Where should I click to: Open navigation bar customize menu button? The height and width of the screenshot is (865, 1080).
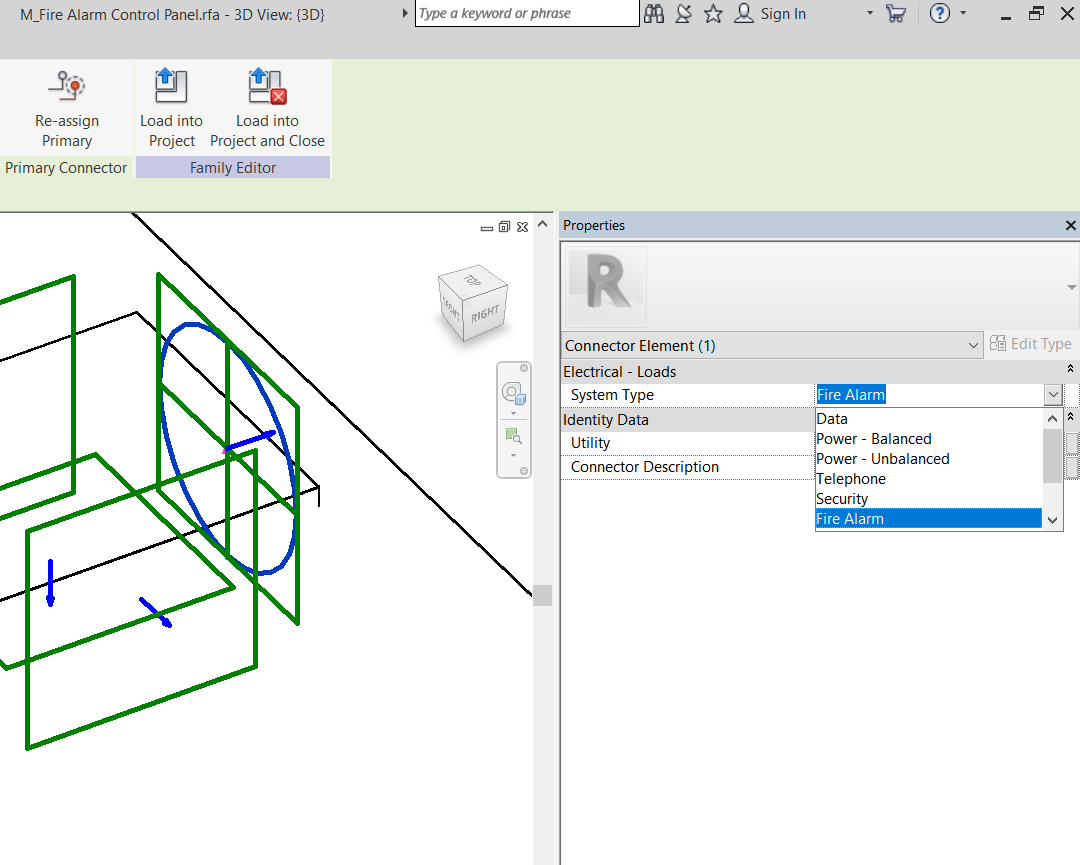point(524,471)
